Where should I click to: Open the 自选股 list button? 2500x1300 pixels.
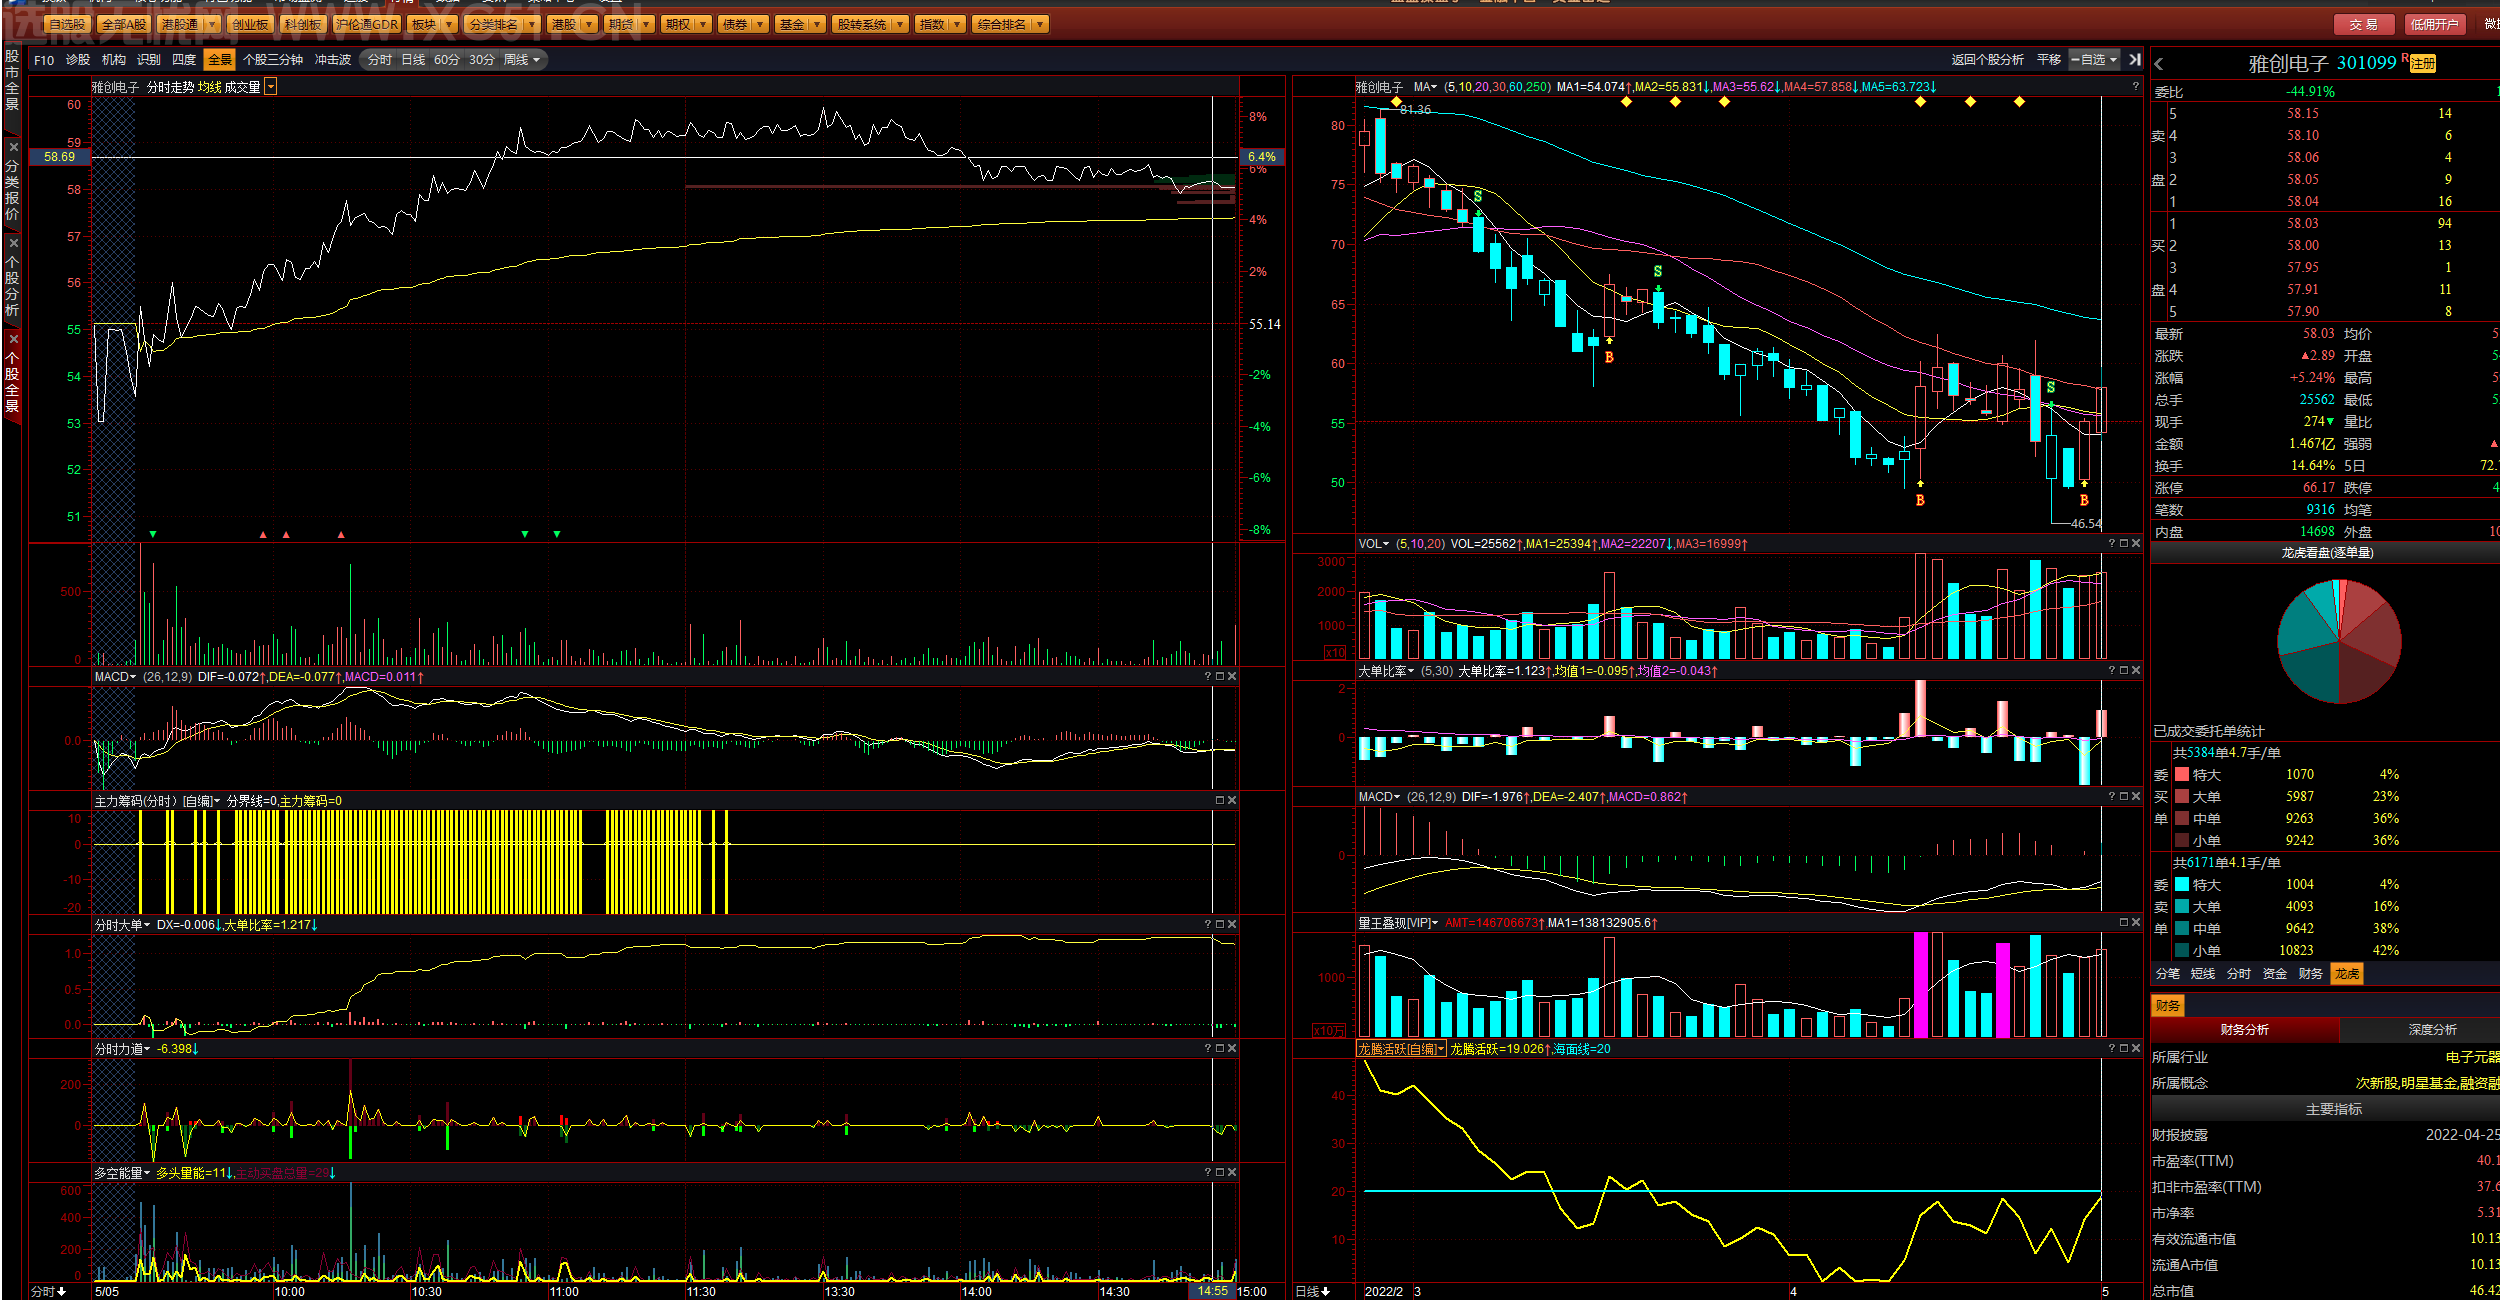67,24
